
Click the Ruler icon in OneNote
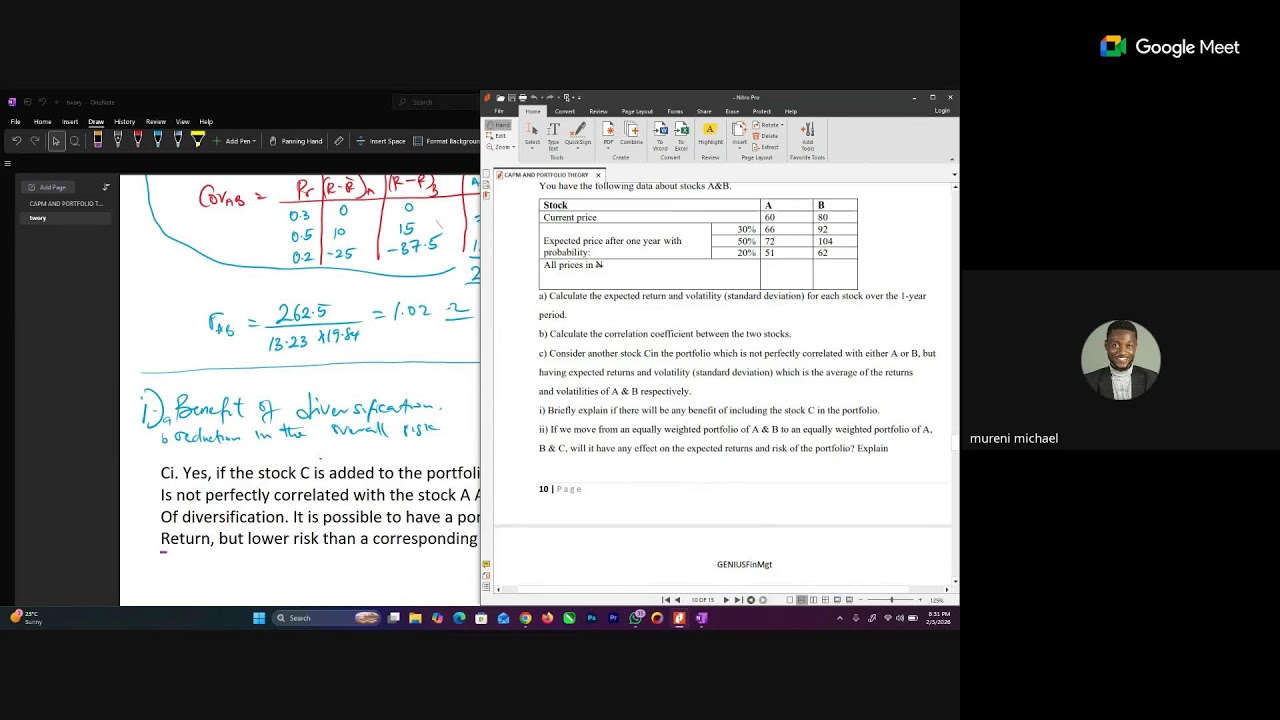339,141
